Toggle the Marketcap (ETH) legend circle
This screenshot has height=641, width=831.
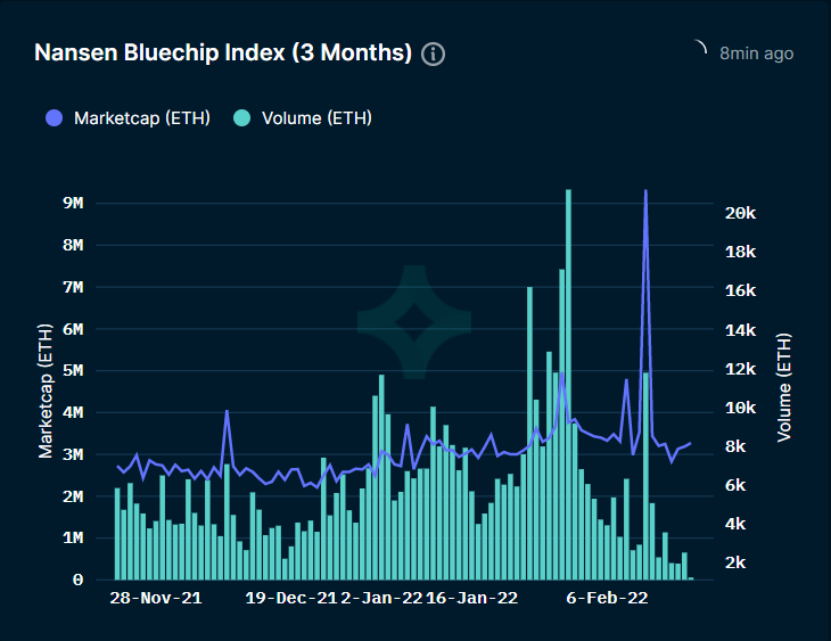tap(54, 118)
